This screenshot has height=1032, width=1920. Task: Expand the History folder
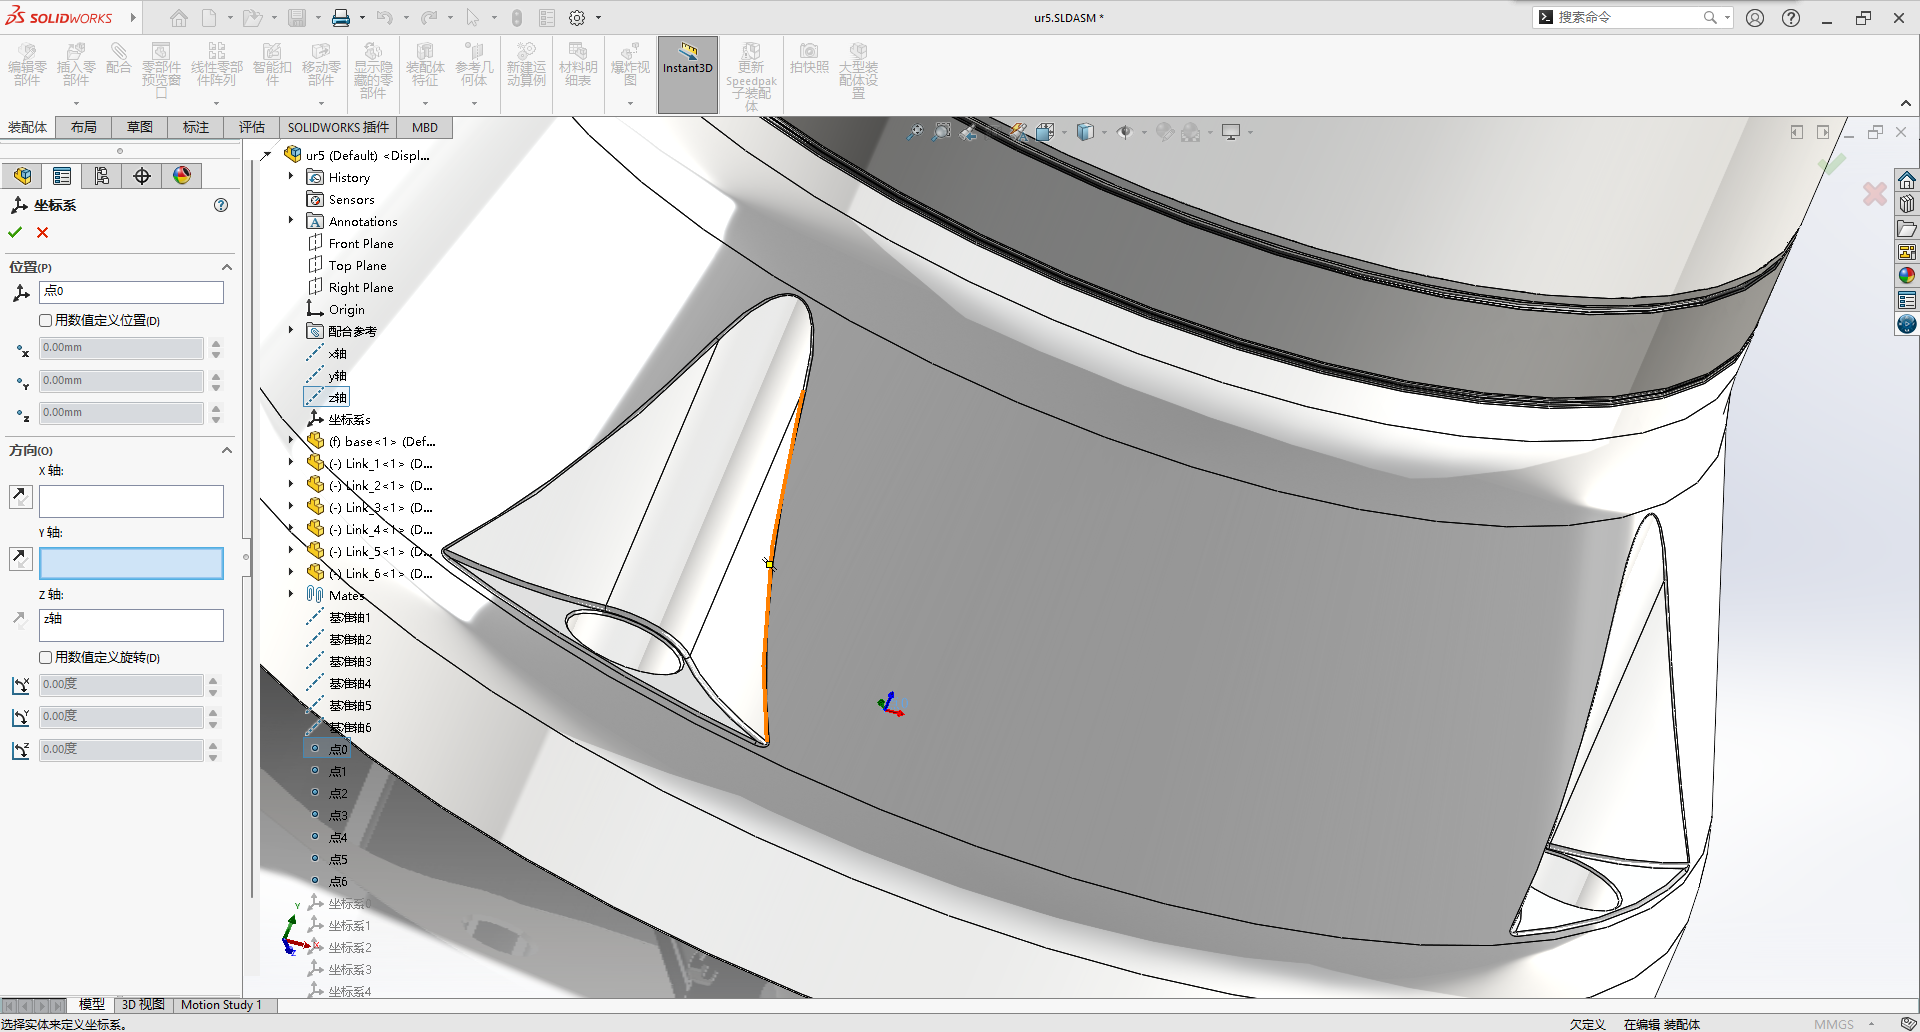click(291, 177)
